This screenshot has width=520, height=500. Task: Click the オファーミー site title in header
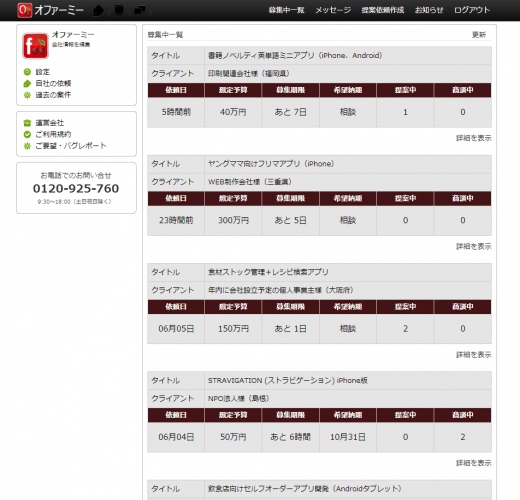point(59,10)
